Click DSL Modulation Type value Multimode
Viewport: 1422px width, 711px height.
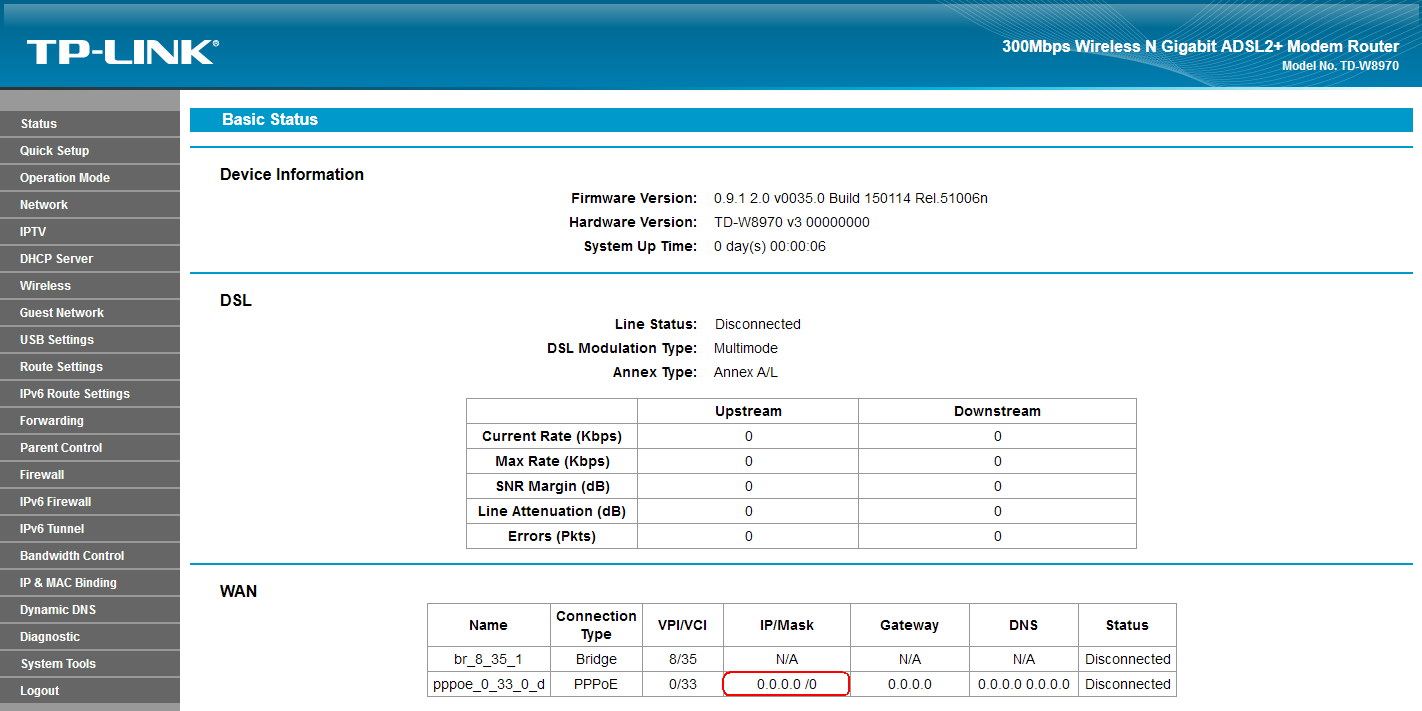pyautogui.click(x=746, y=348)
